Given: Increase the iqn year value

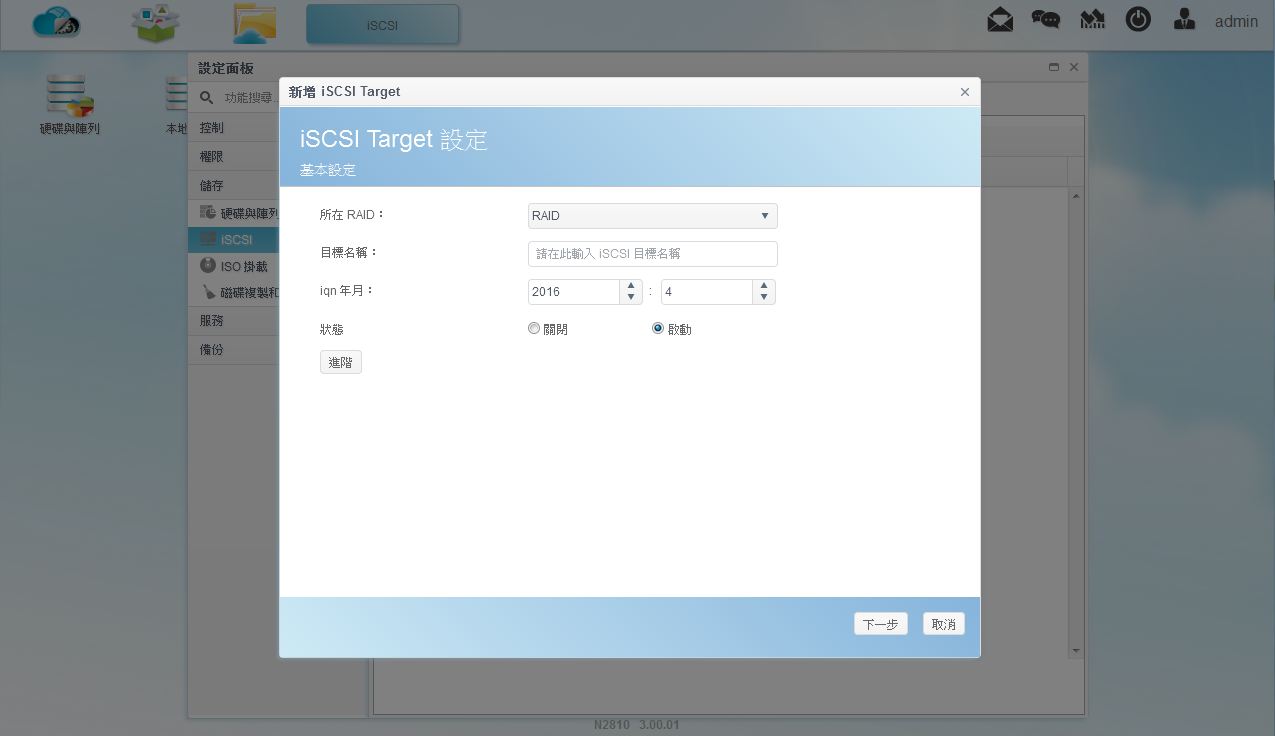Looking at the screenshot, I should click(x=631, y=286).
